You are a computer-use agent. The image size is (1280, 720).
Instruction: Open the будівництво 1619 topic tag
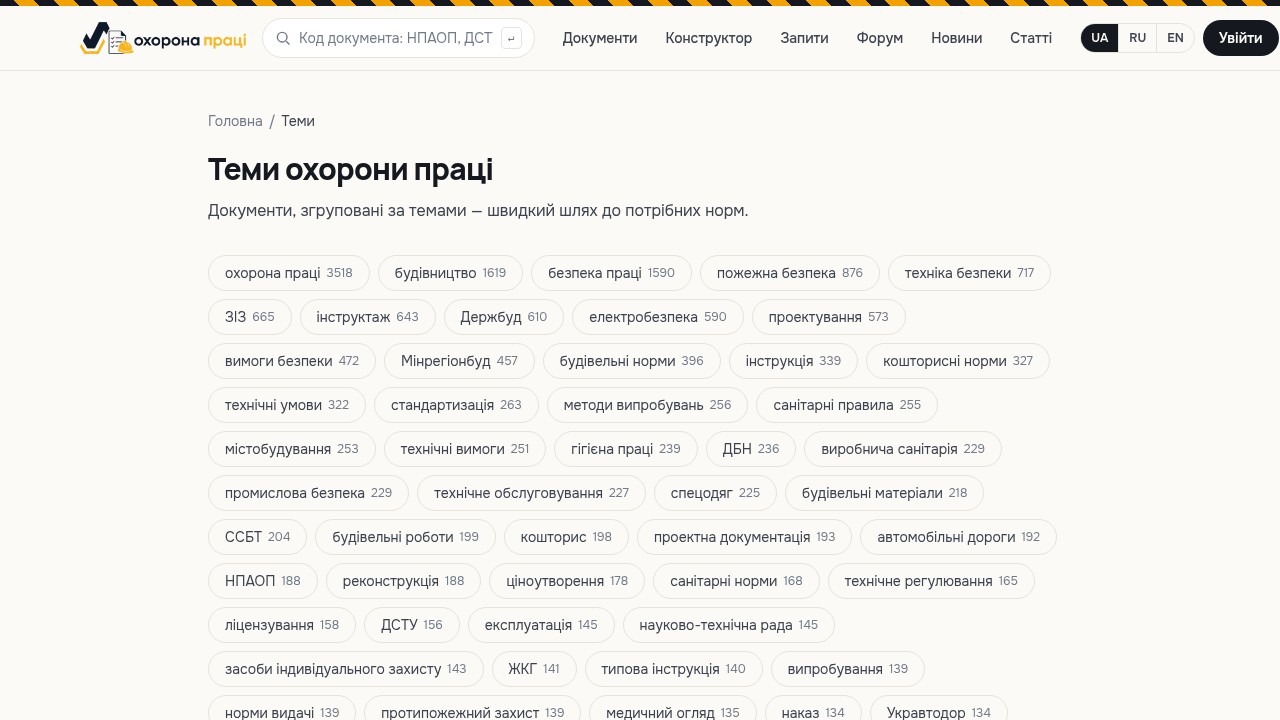click(451, 273)
